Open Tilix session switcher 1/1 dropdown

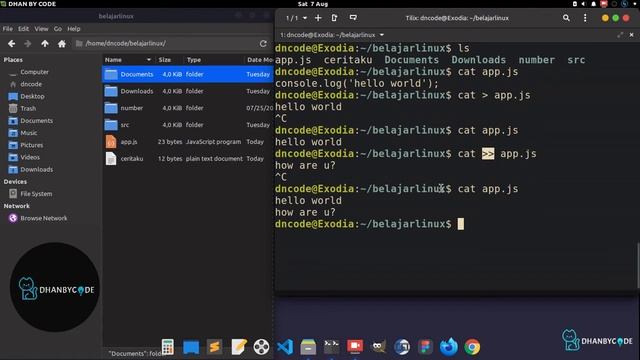pyautogui.click(x=296, y=18)
